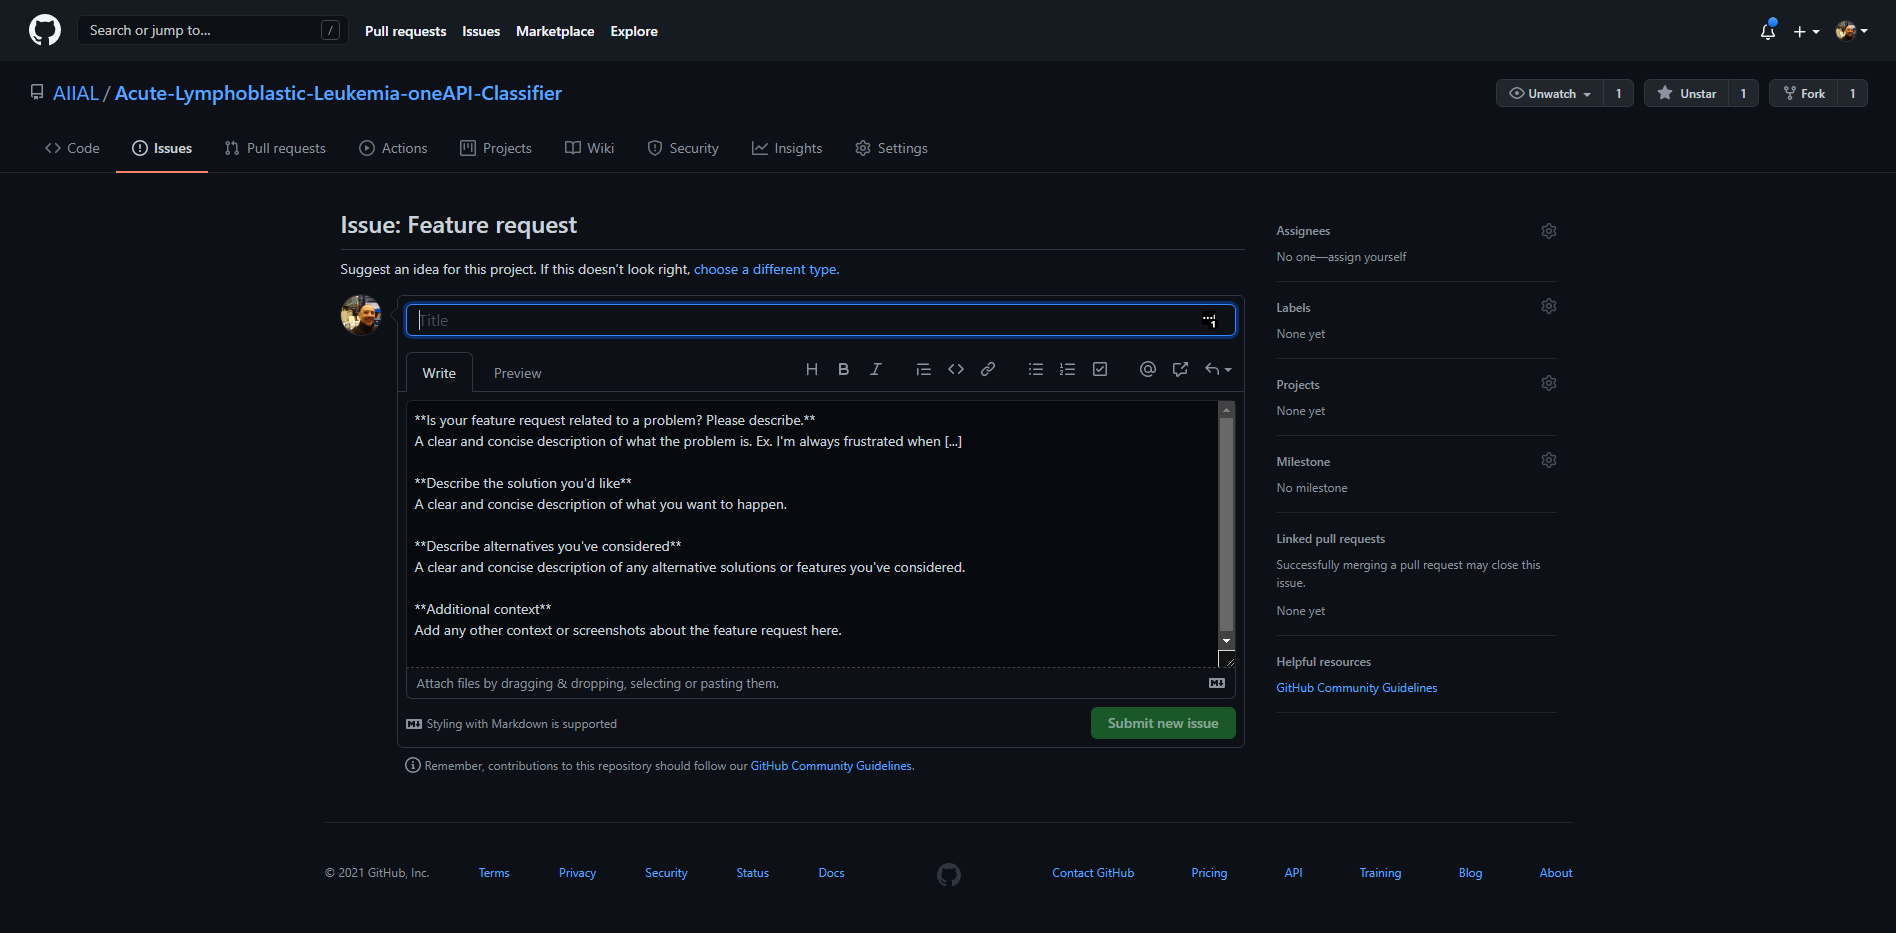Click the scrollbar down arrow in text area

tap(1226, 640)
